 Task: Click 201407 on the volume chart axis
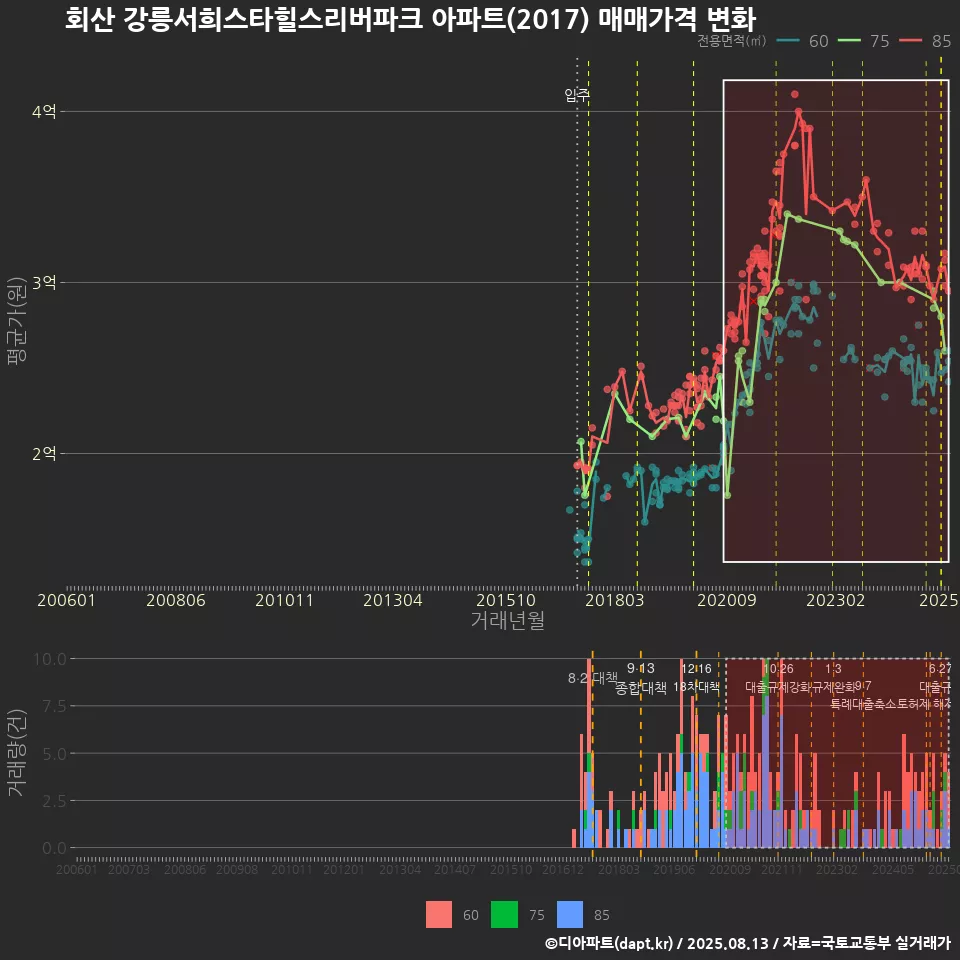click(455, 869)
